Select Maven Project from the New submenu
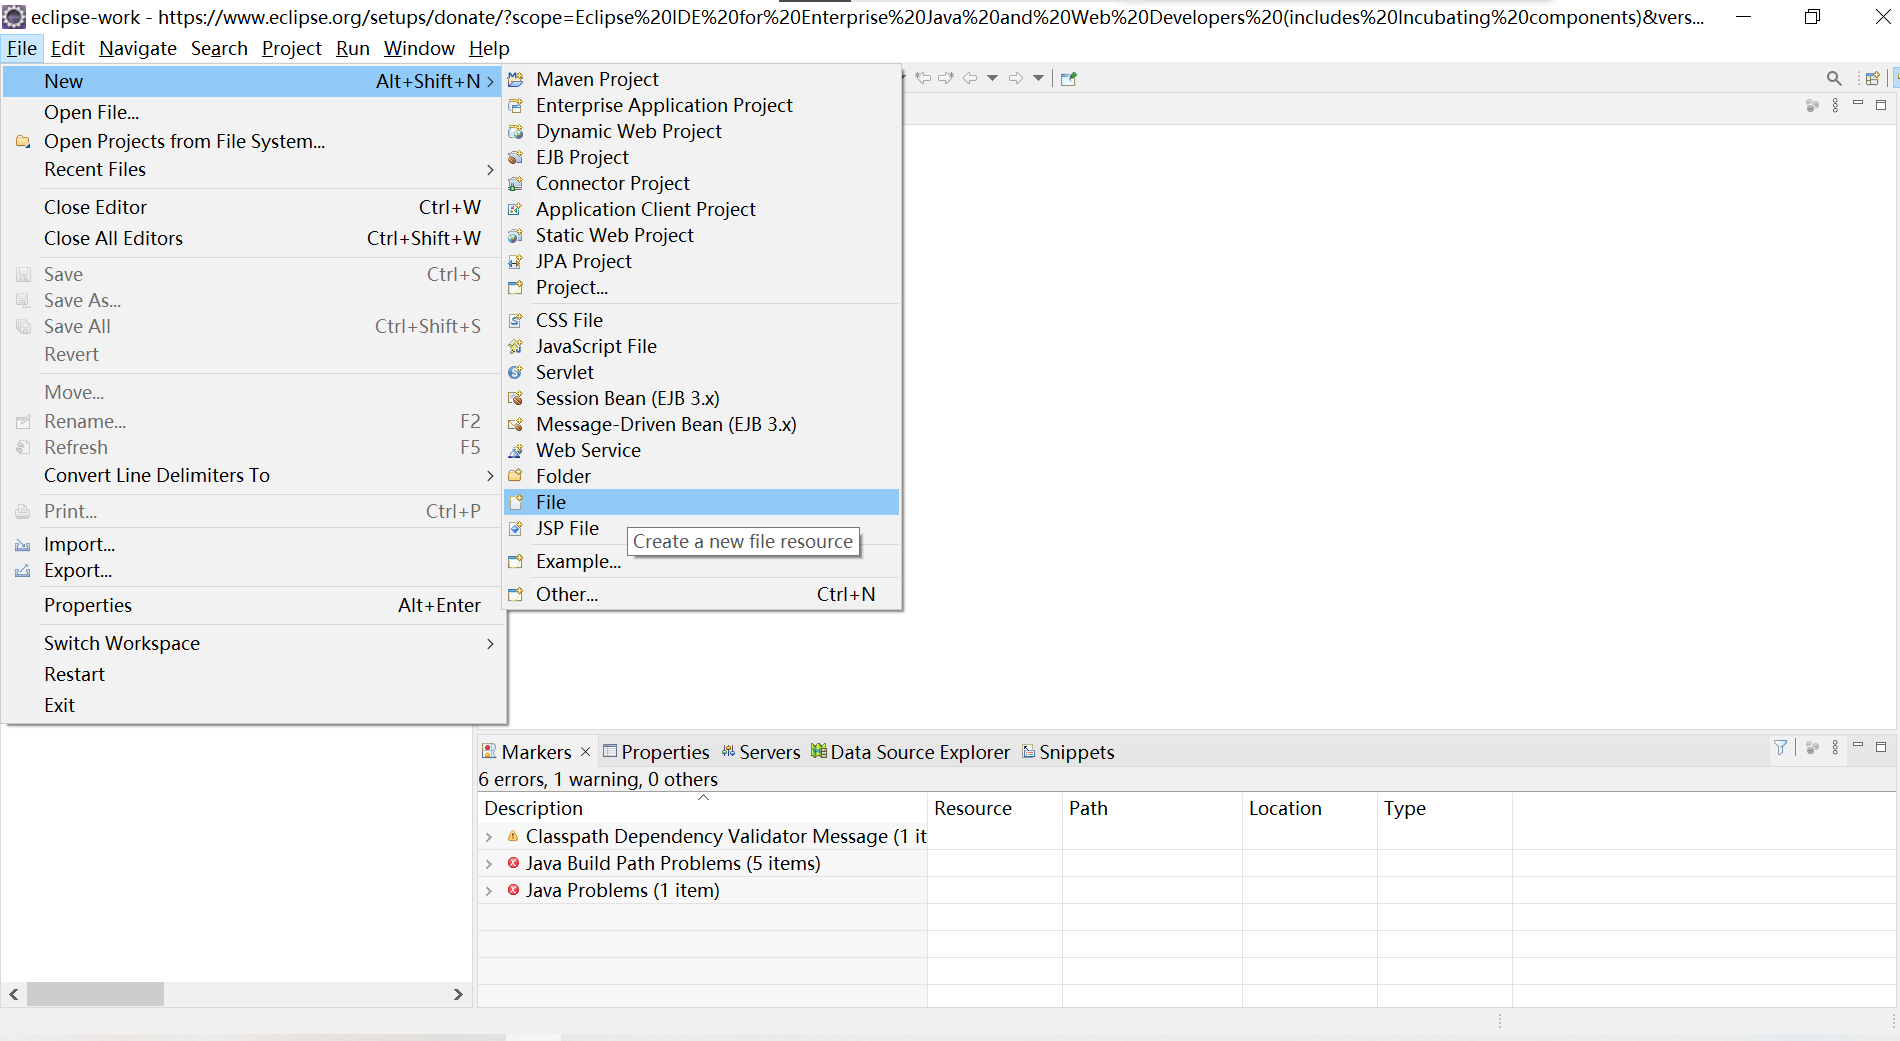Image resolution: width=1900 pixels, height=1041 pixels. pos(597,79)
